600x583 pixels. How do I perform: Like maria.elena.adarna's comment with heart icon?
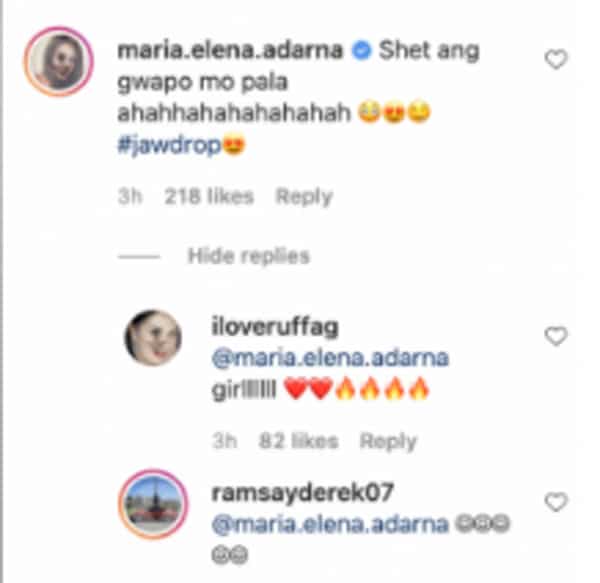click(556, 60)
